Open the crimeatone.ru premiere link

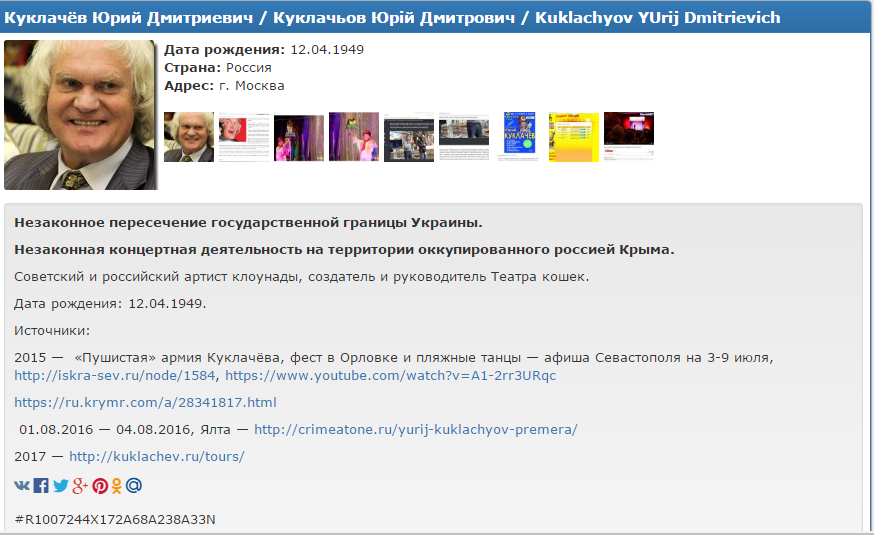415,429
